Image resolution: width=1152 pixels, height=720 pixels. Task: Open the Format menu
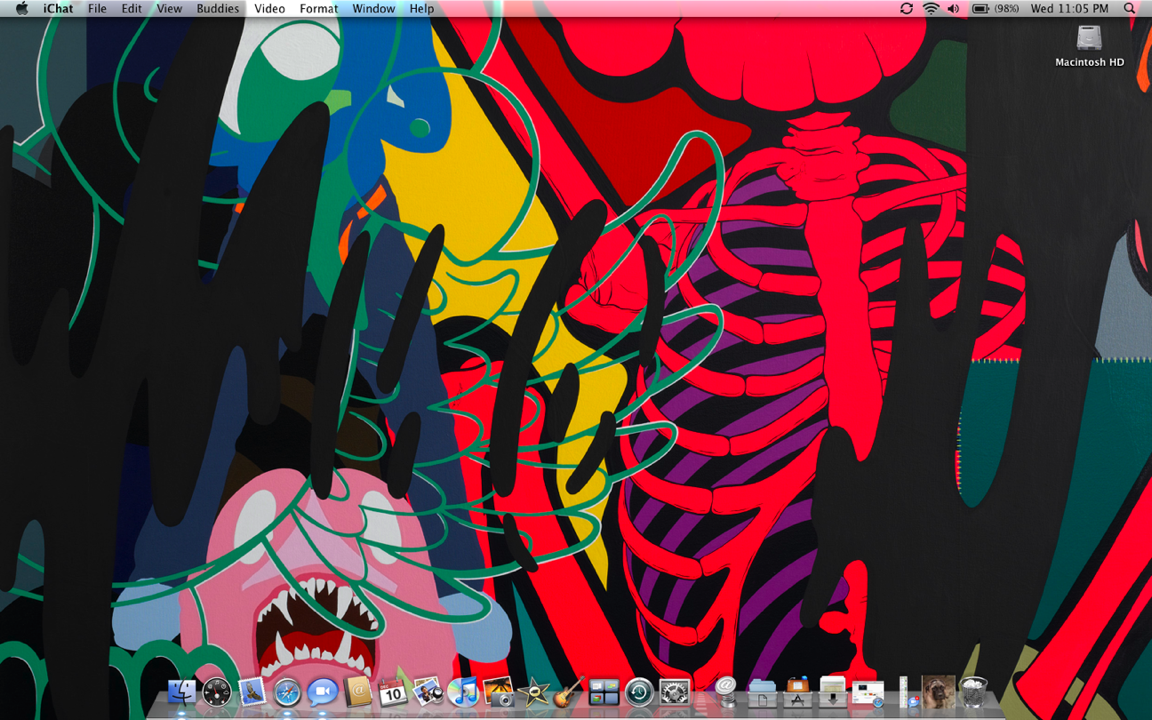point(319,9)
